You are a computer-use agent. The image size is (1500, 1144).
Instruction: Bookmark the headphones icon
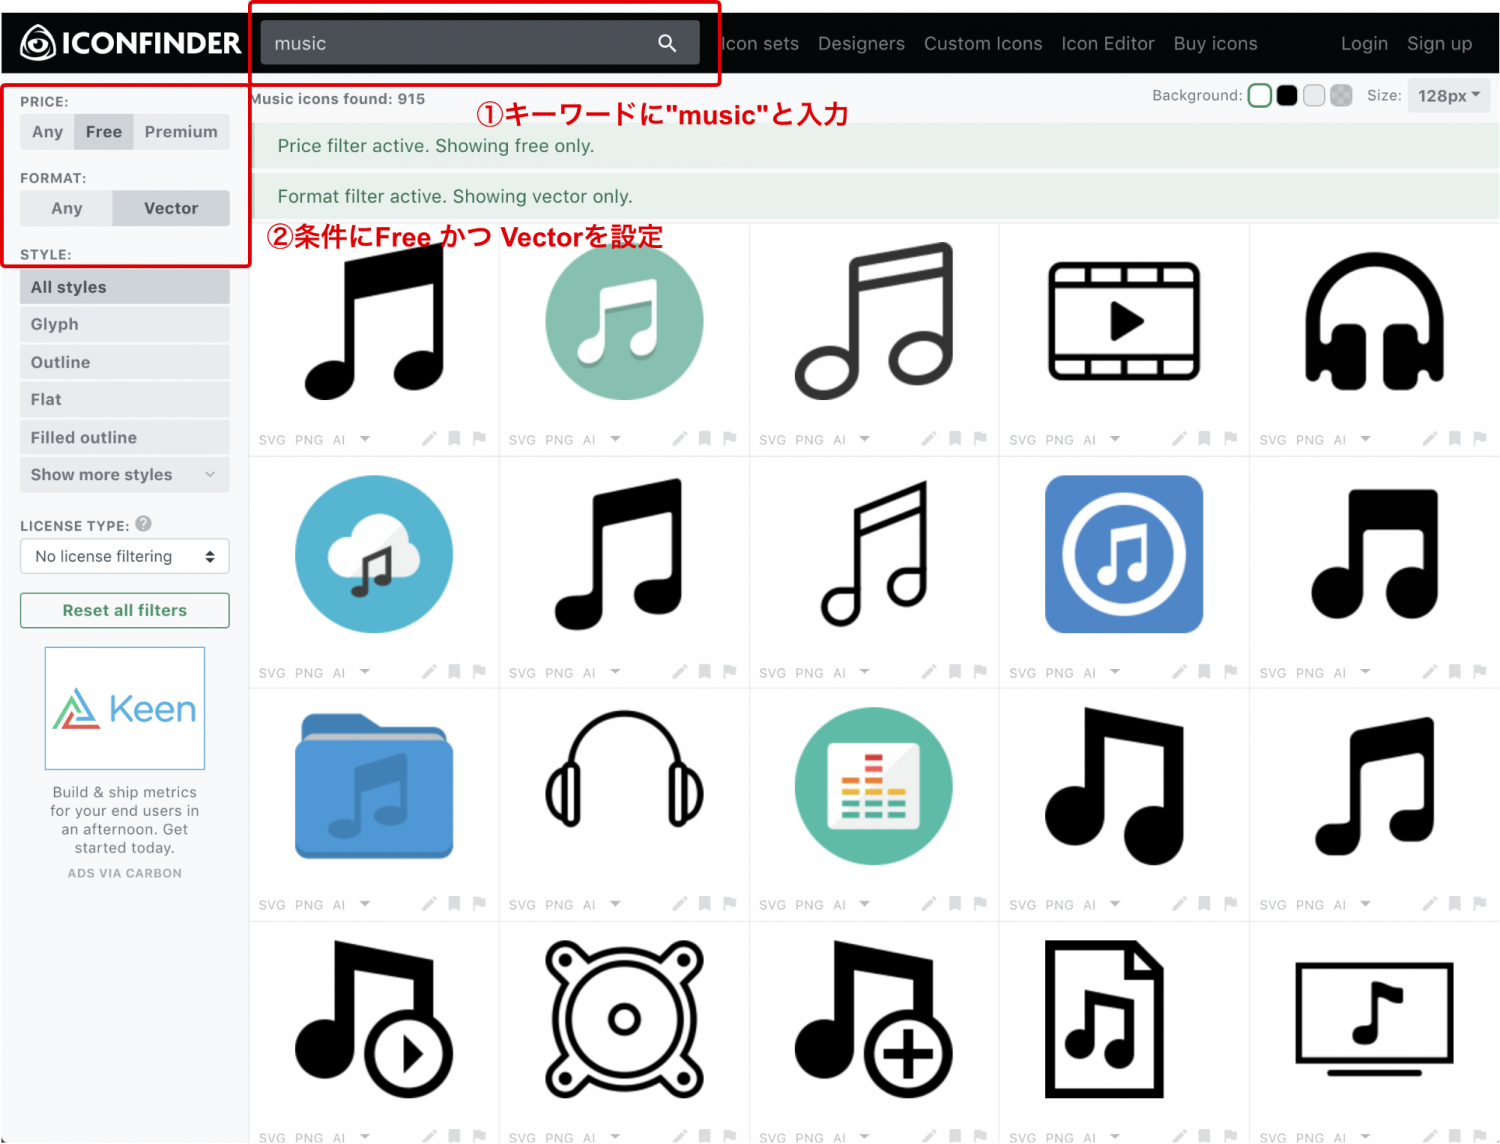tap(1455, 438)
